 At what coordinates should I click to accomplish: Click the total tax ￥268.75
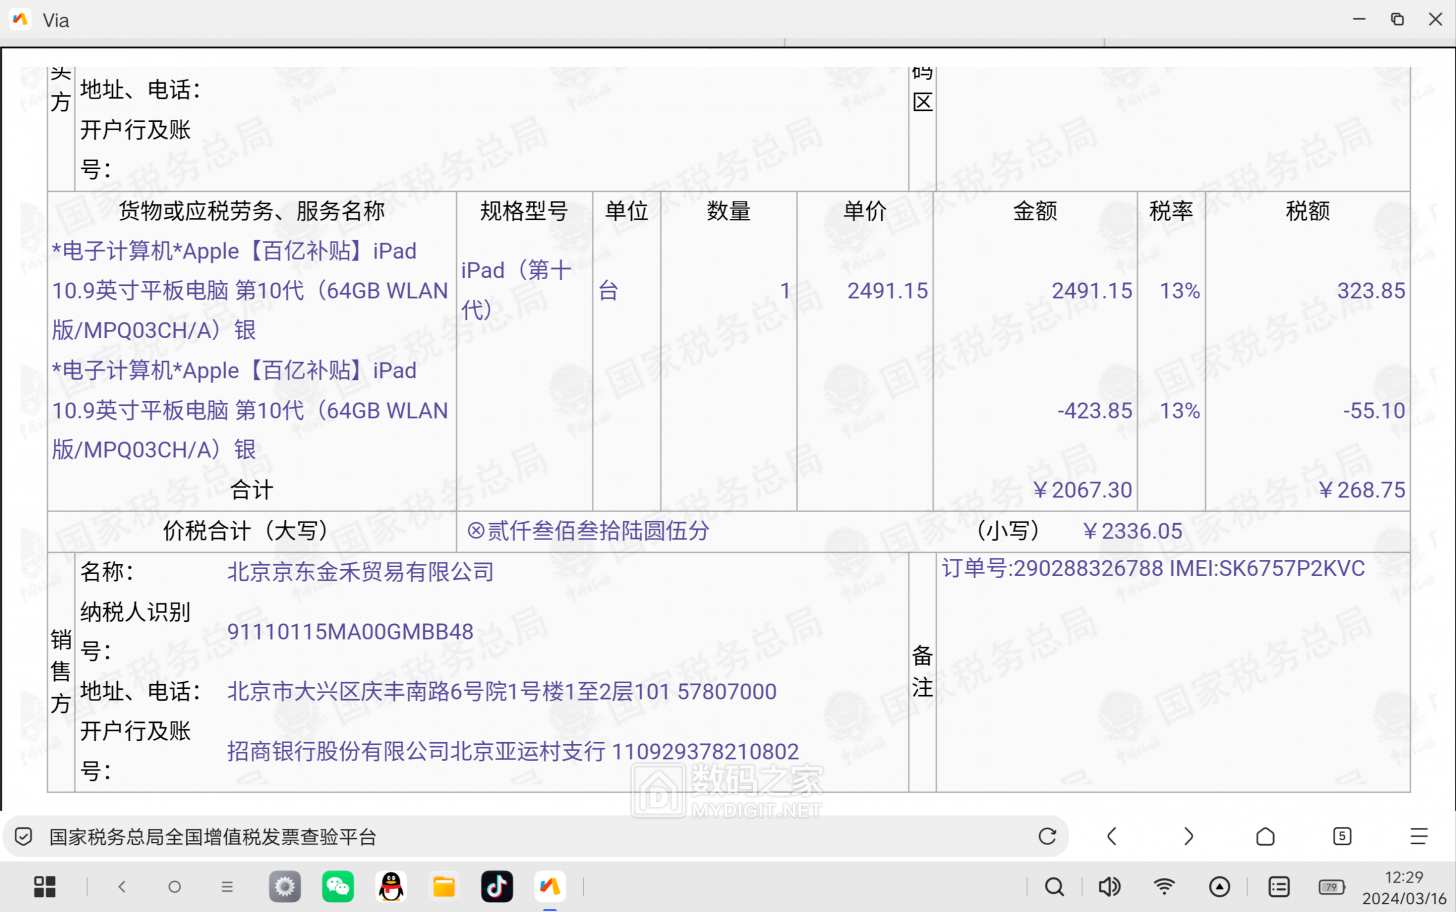point(1362,490)
